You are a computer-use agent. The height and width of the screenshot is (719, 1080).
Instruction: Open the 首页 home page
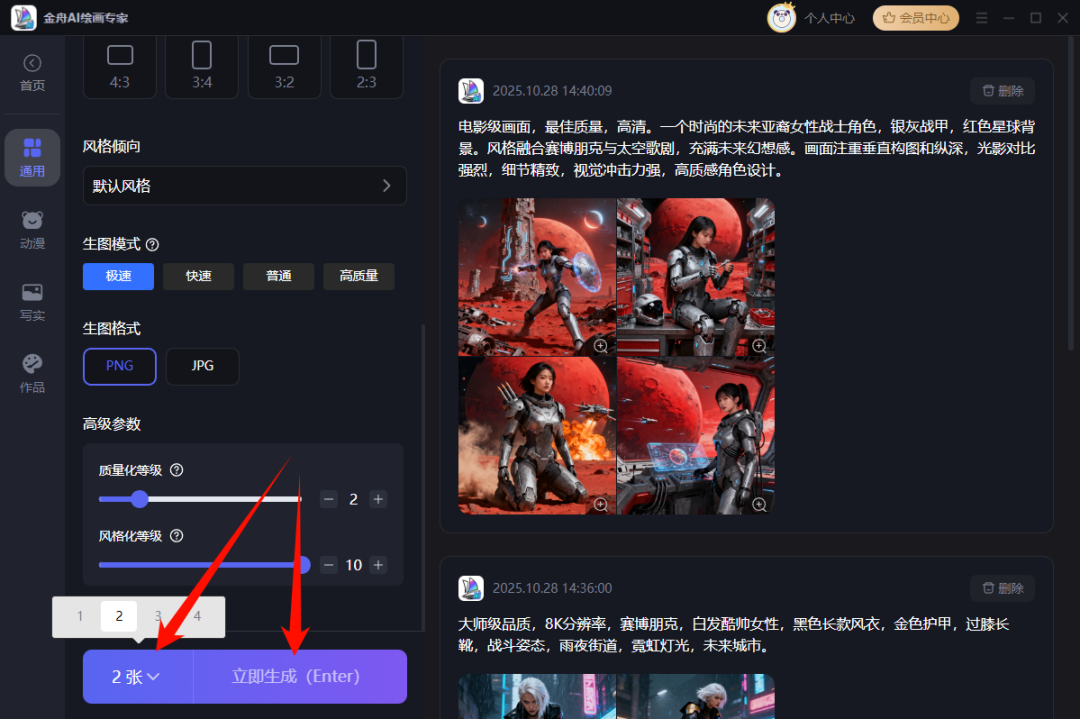[x=32, y=73]
